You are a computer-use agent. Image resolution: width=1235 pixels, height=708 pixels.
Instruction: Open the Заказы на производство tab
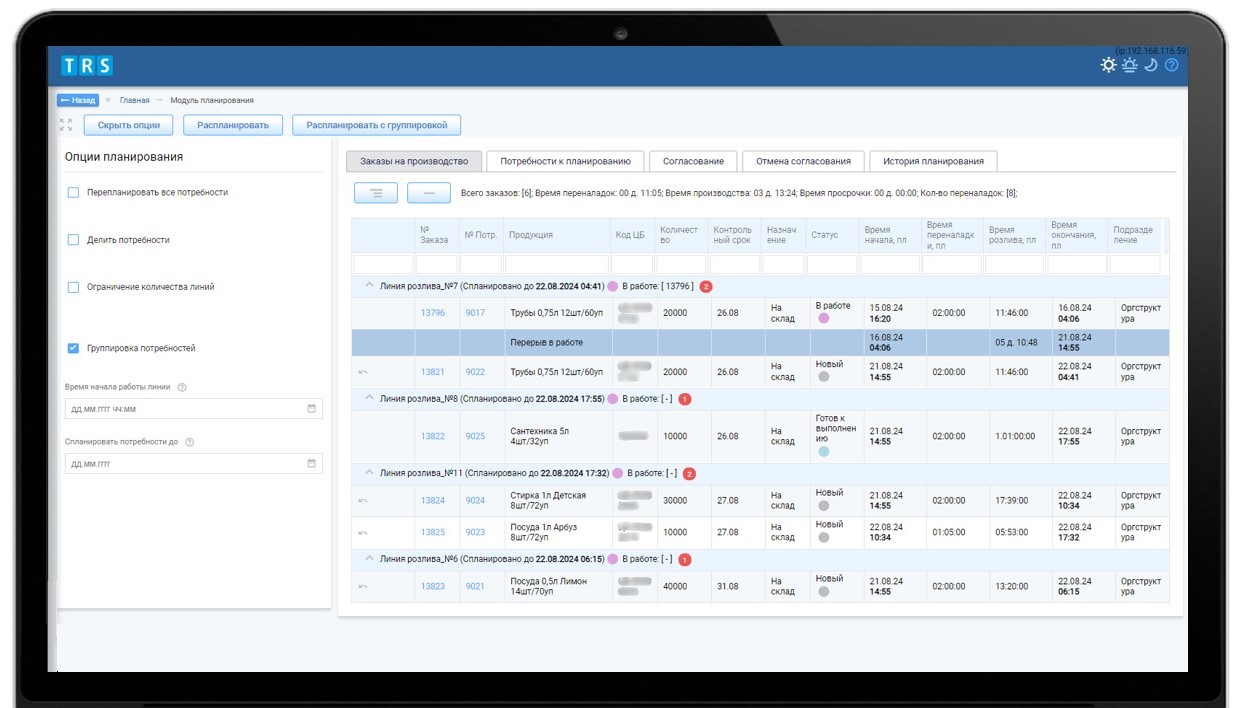point(414,161)
